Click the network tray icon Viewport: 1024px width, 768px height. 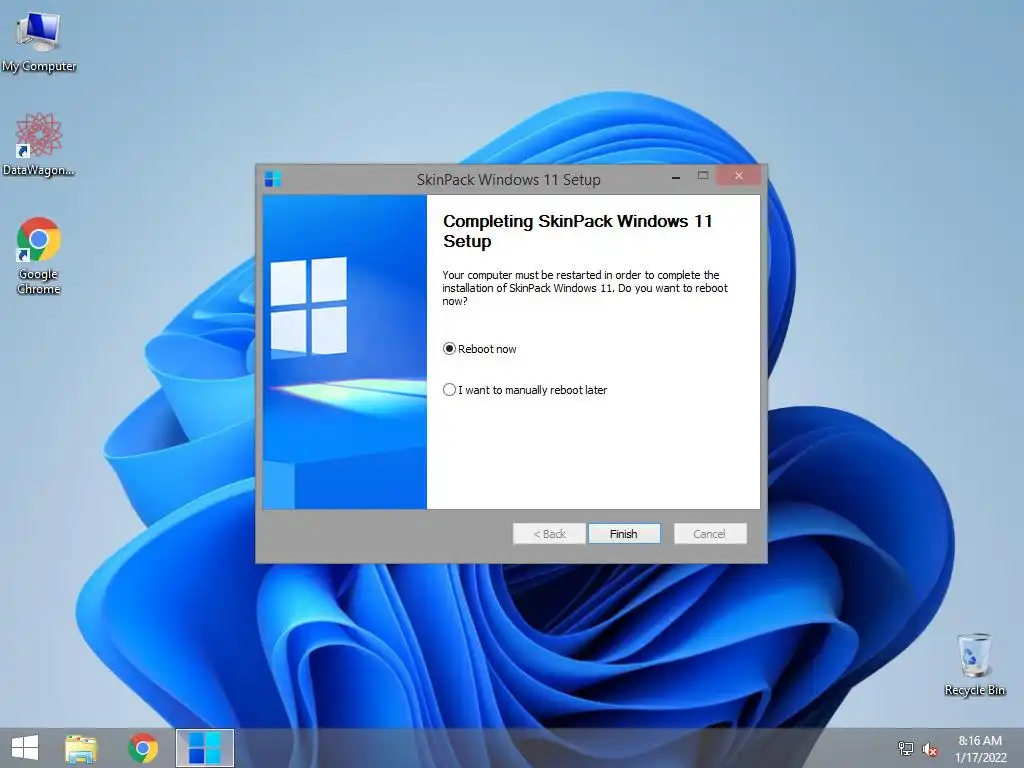pyautogui.click(x=906, y=749)
